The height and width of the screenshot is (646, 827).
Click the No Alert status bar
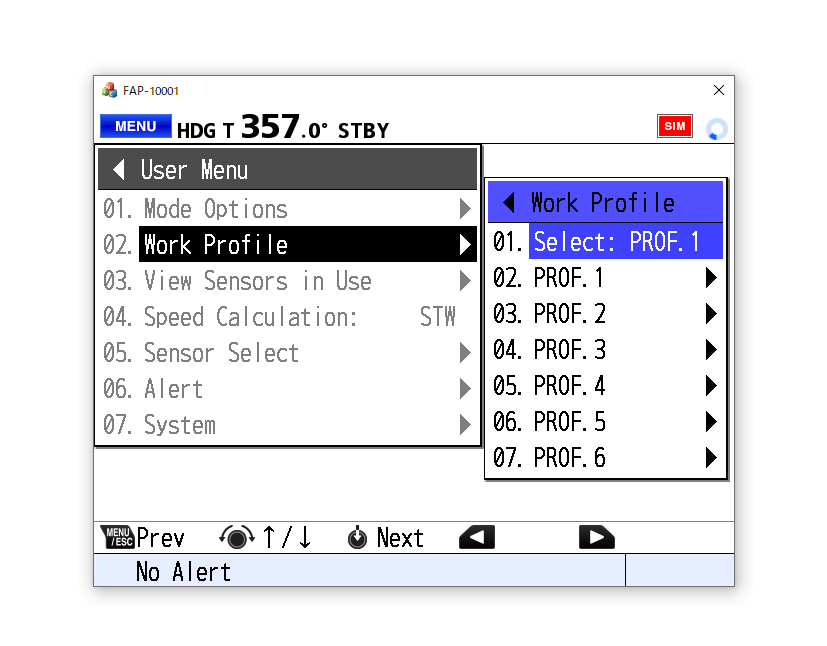(x=359, y=571)
